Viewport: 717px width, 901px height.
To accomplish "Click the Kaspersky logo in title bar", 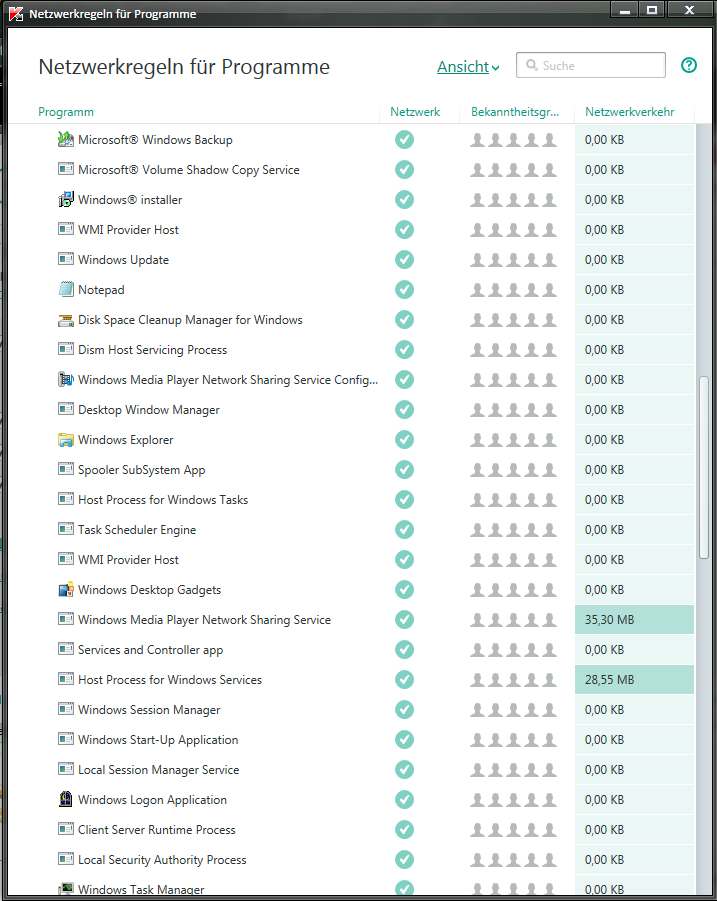I will pyautogui.click(x=16, y=13).
